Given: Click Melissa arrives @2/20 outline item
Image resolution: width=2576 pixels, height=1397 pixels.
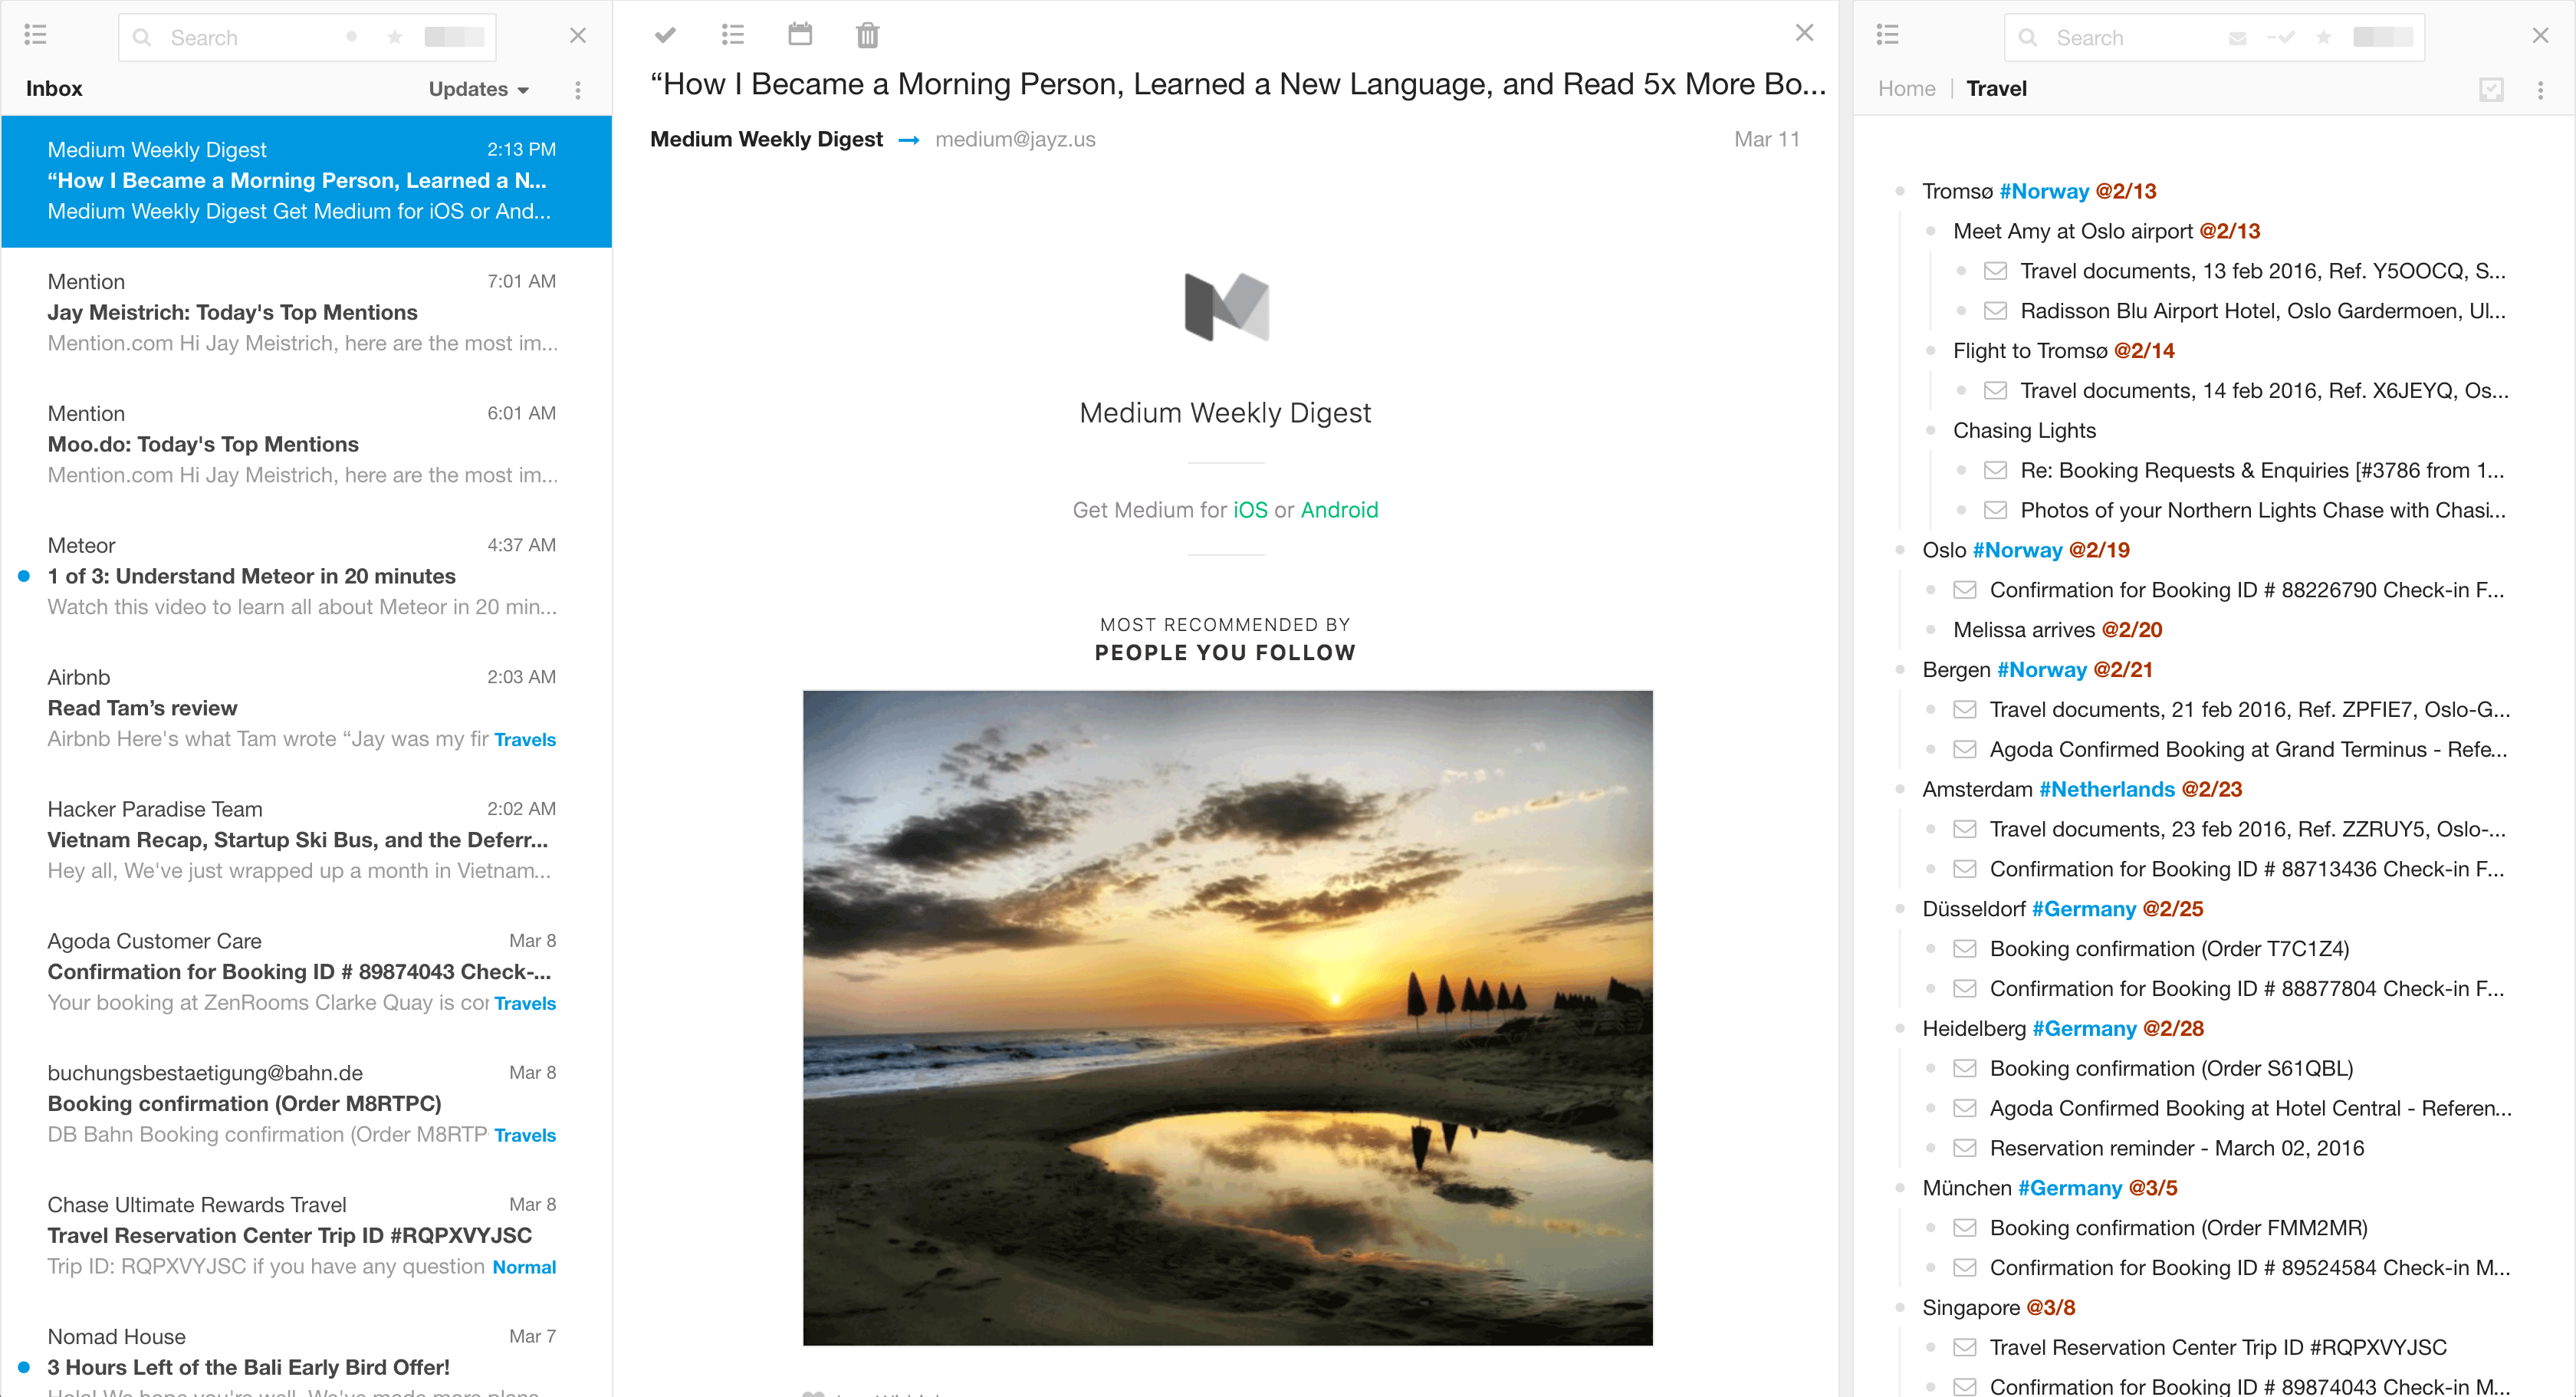Looking at the screenshot, I should (x=2057, y=630).
